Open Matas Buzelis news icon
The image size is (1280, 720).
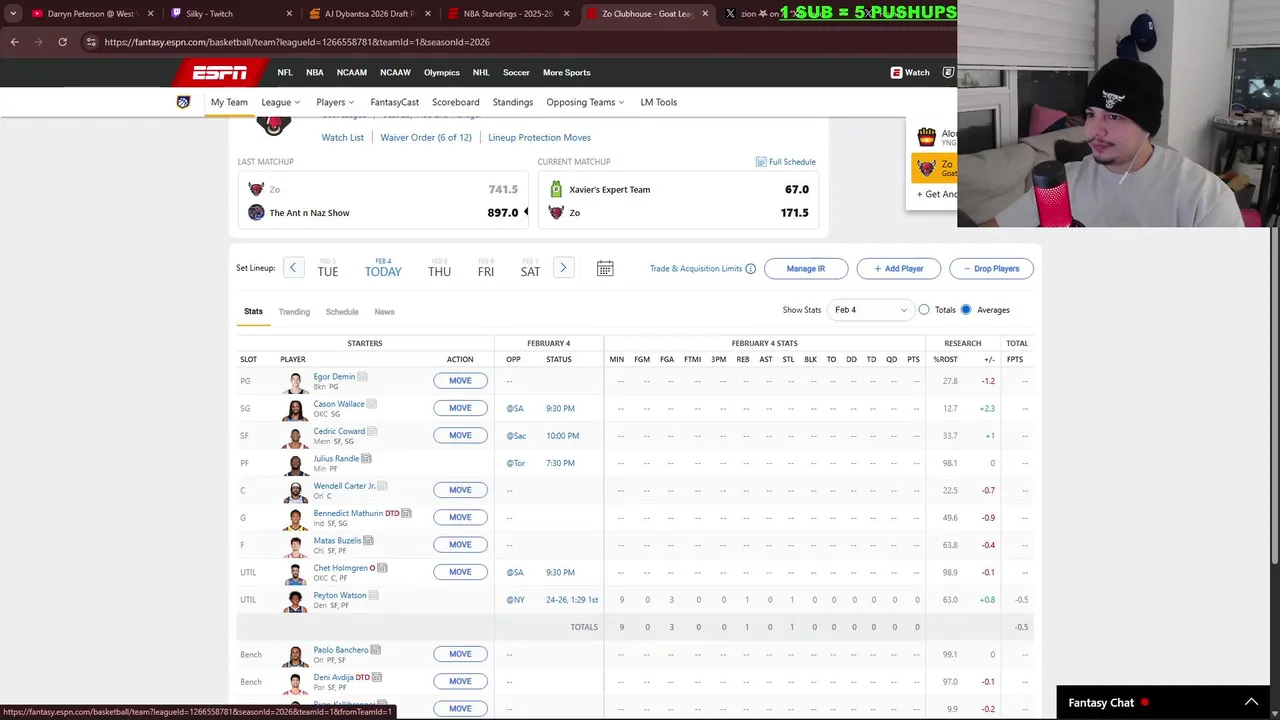coord(369,541)
